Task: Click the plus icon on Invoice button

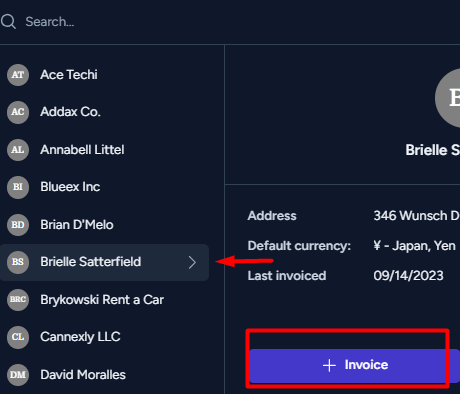Action: point(329,365)
